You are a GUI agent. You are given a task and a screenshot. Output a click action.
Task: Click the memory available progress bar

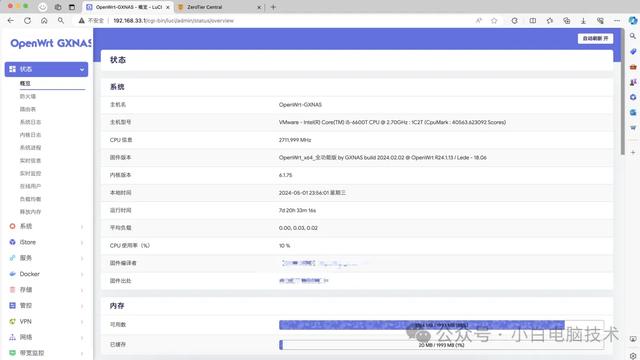point(441,325)
